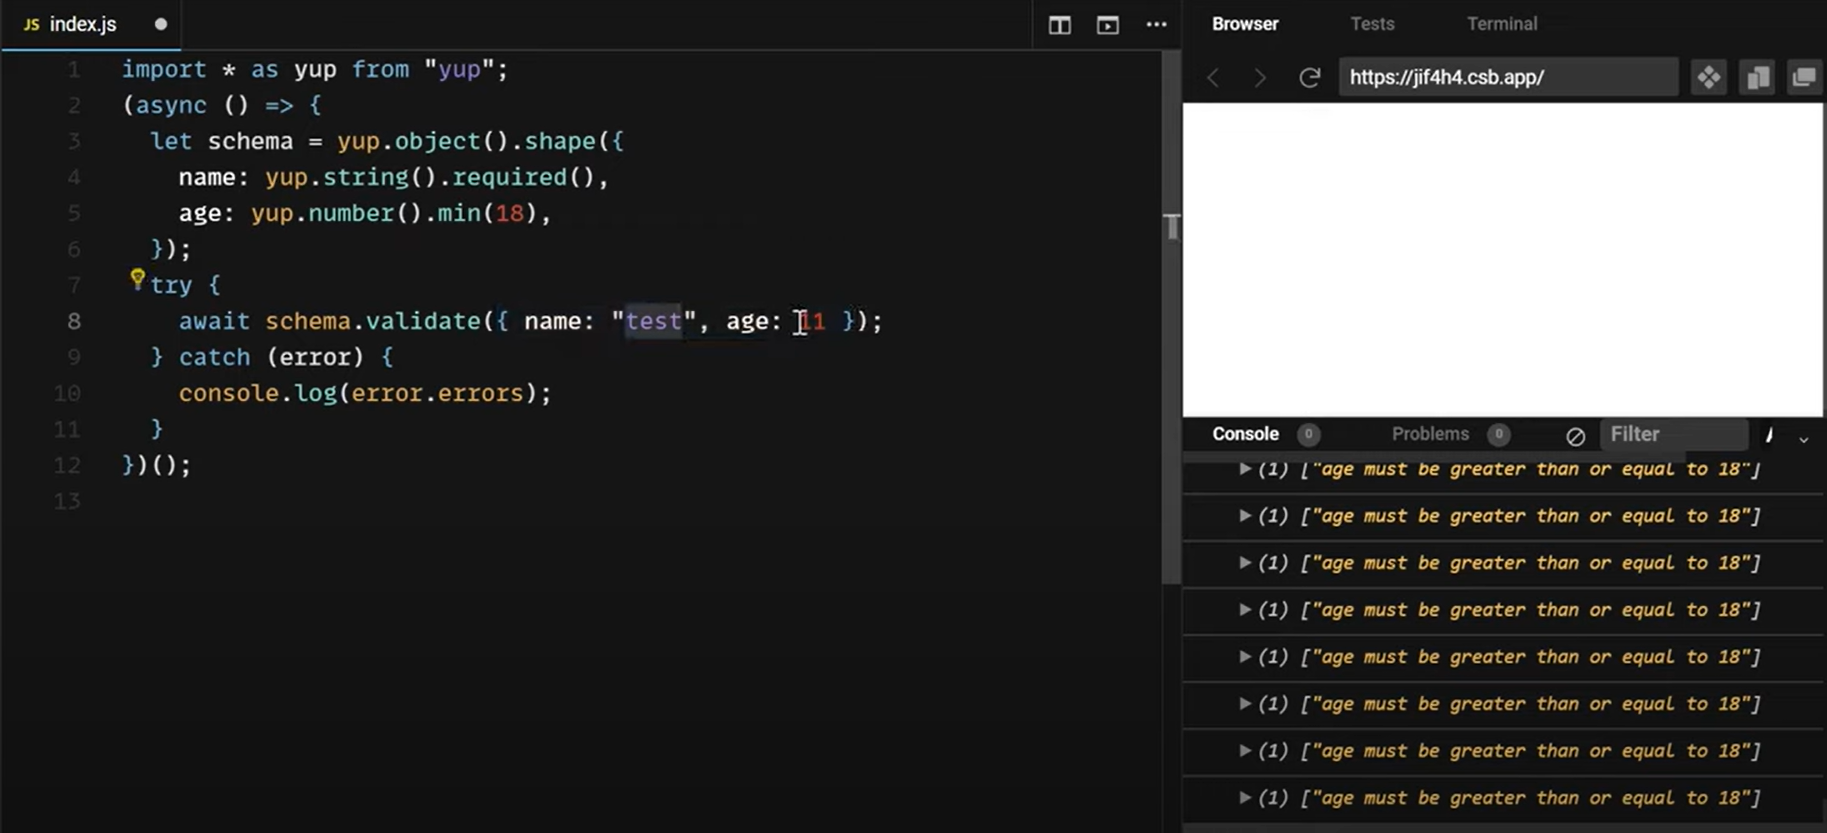Viewport: 1827px width, 833px height.
Task: Click the unsaved dot on index.js tab
Action: tap(161, 24)
